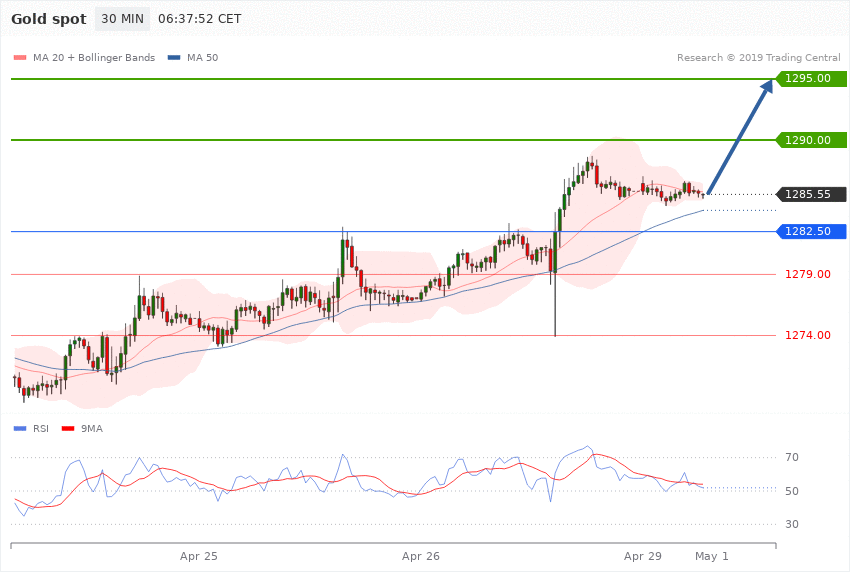The width and height of the screenshot is (850, 576).
Task: Click the 1279.00 red support label
Action: 808,274
